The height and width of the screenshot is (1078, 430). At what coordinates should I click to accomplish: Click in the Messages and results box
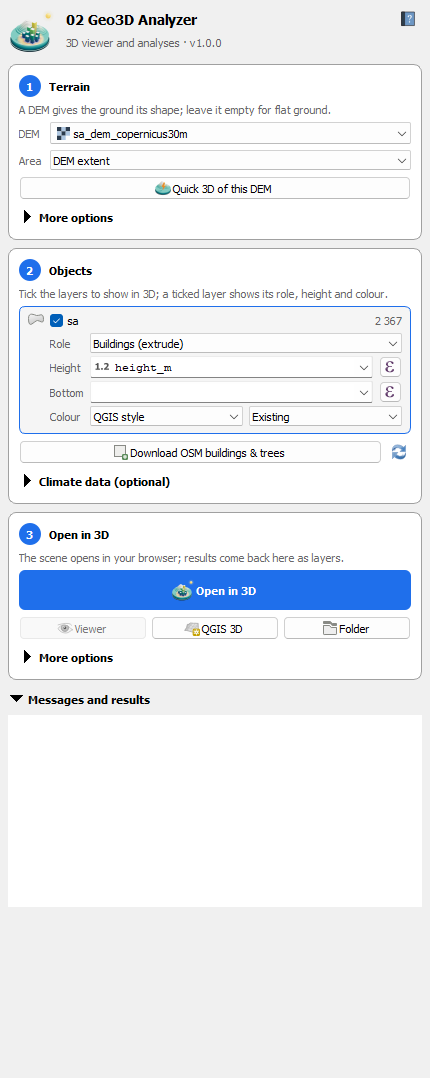[x=215, y=811]
